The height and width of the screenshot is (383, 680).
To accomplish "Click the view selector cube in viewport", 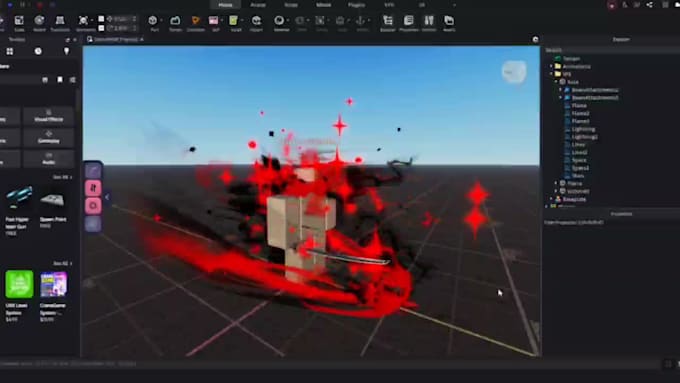I will click(514, 72).
